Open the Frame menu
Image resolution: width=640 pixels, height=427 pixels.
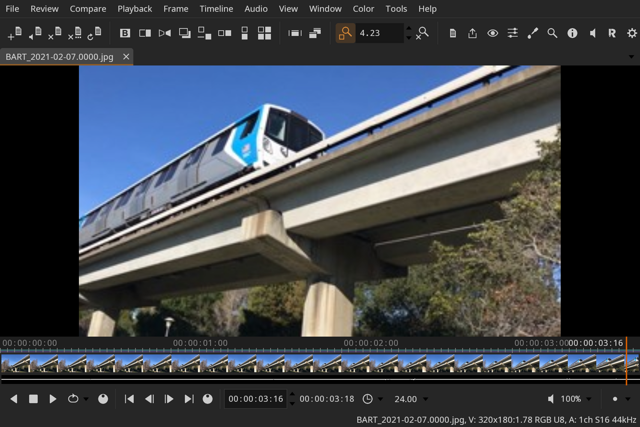click(176, 9)
